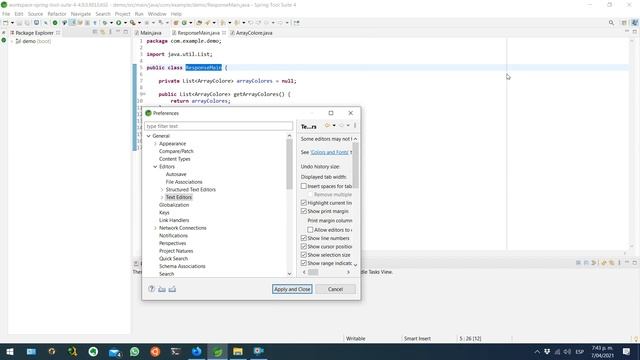This screenshot has height=360, width=640.
Task: Open the back history dropdown in Preferences
Action: [x=334, y=126]
